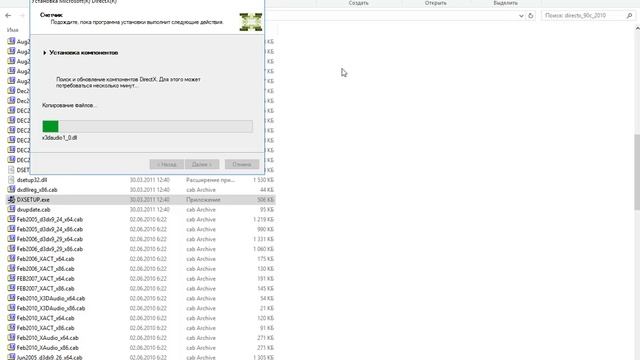Select the Feb2005_d3dx9_24_x86.cab file name

click(50, 229)
